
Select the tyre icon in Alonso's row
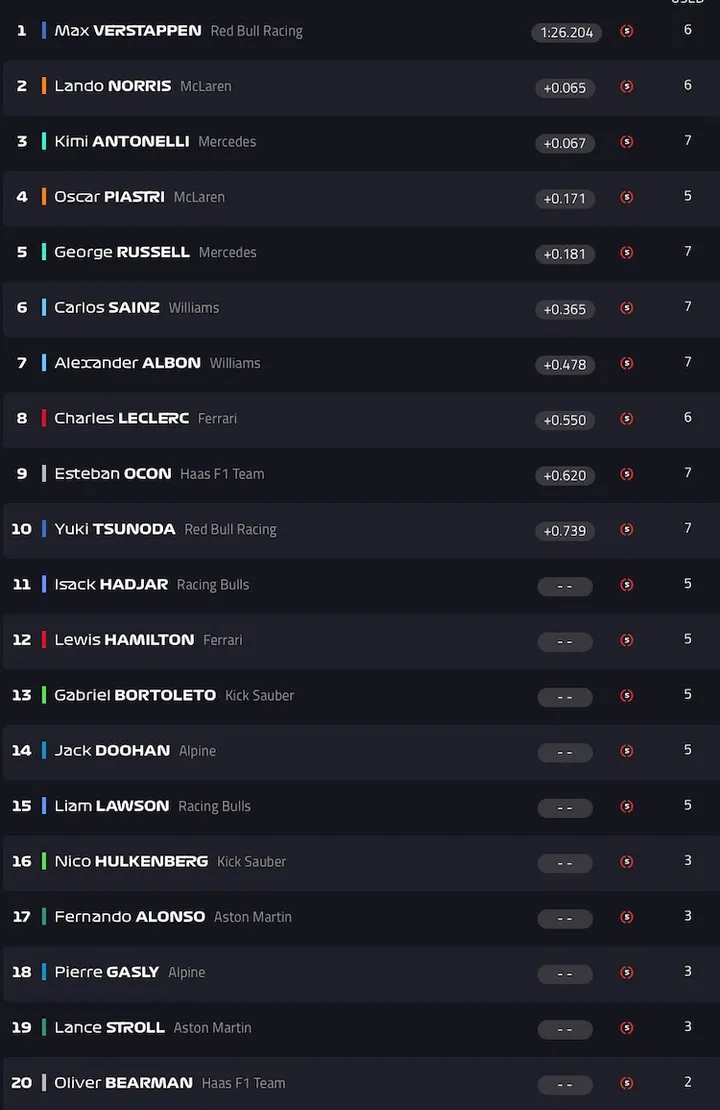point(627,917)
